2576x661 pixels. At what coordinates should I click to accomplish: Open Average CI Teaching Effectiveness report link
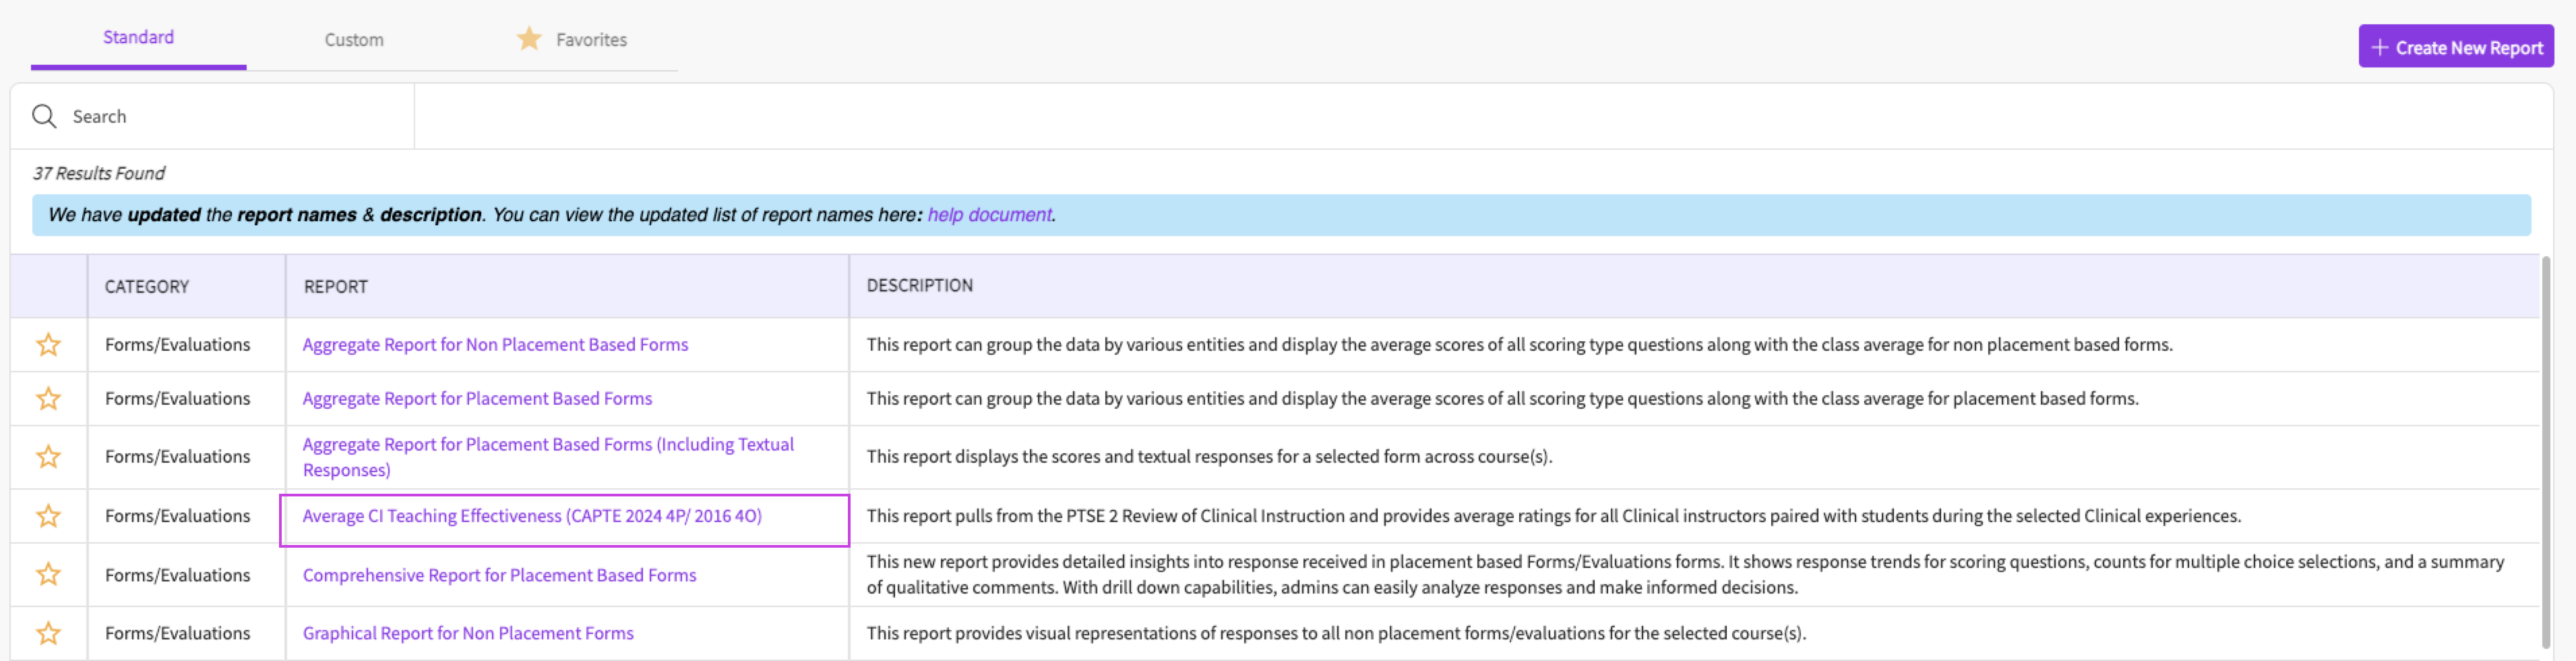tap(532, 516)
